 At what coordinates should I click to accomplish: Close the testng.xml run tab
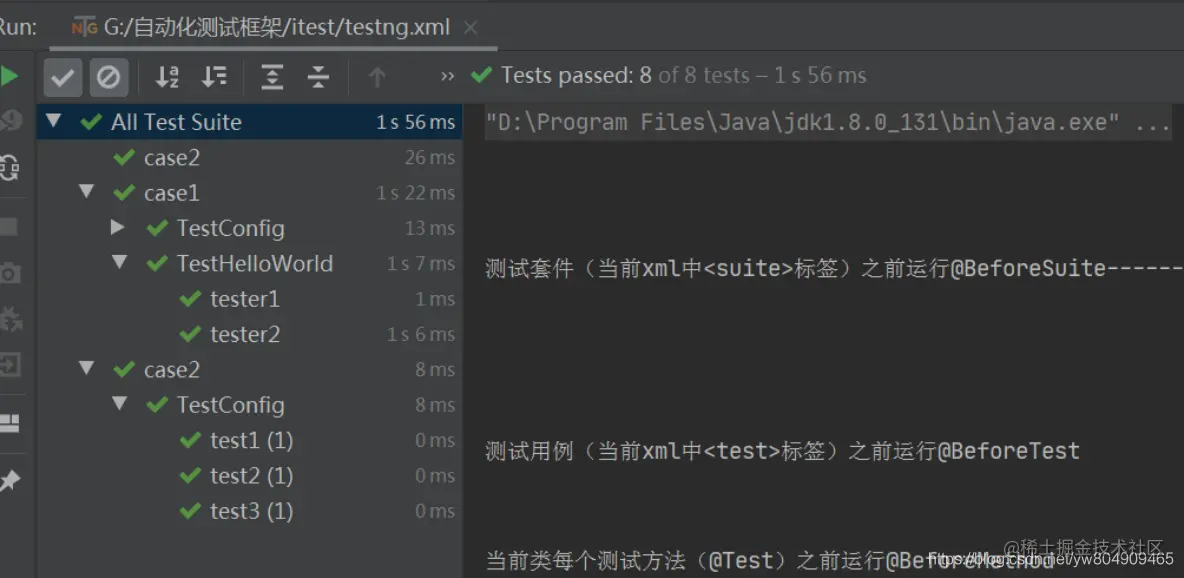coord(470,28)
